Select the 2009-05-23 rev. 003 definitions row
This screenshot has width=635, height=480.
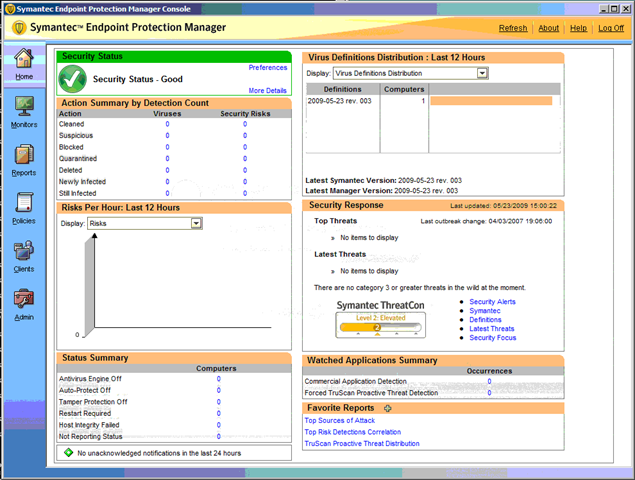point(433,101)
